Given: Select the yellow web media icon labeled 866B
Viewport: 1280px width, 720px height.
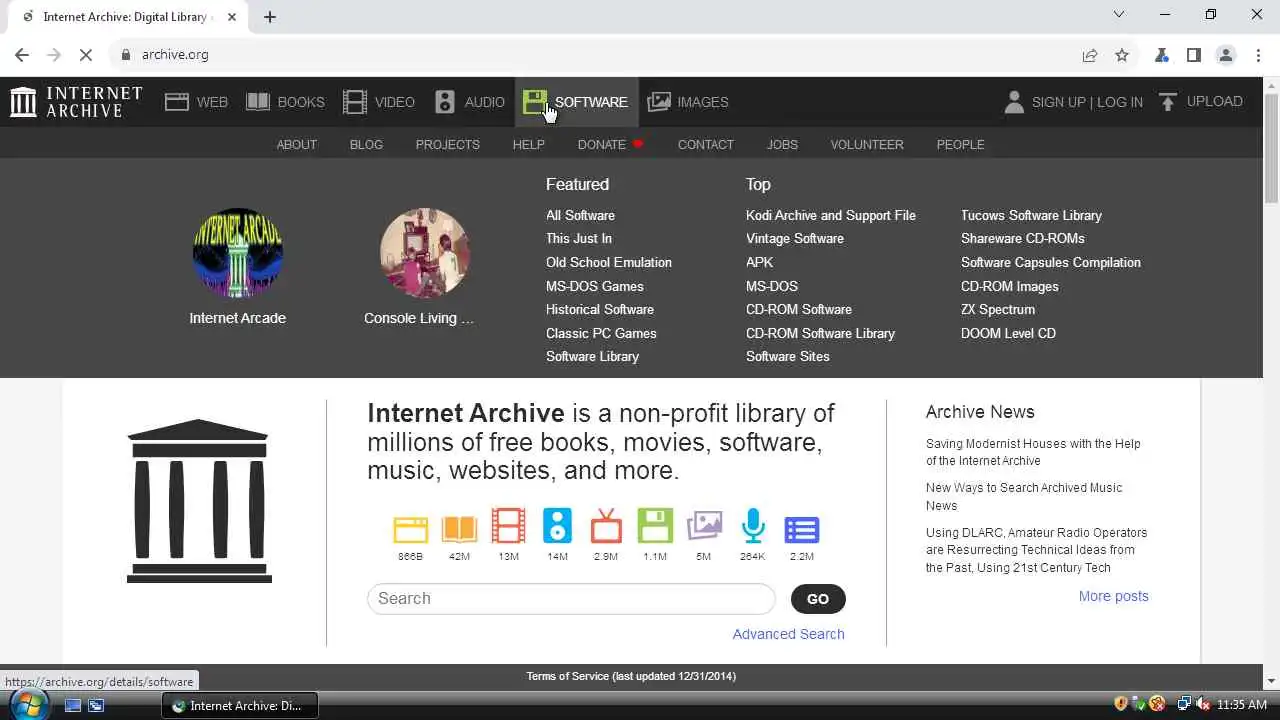Looking at the screenshot, I should 410,529.
